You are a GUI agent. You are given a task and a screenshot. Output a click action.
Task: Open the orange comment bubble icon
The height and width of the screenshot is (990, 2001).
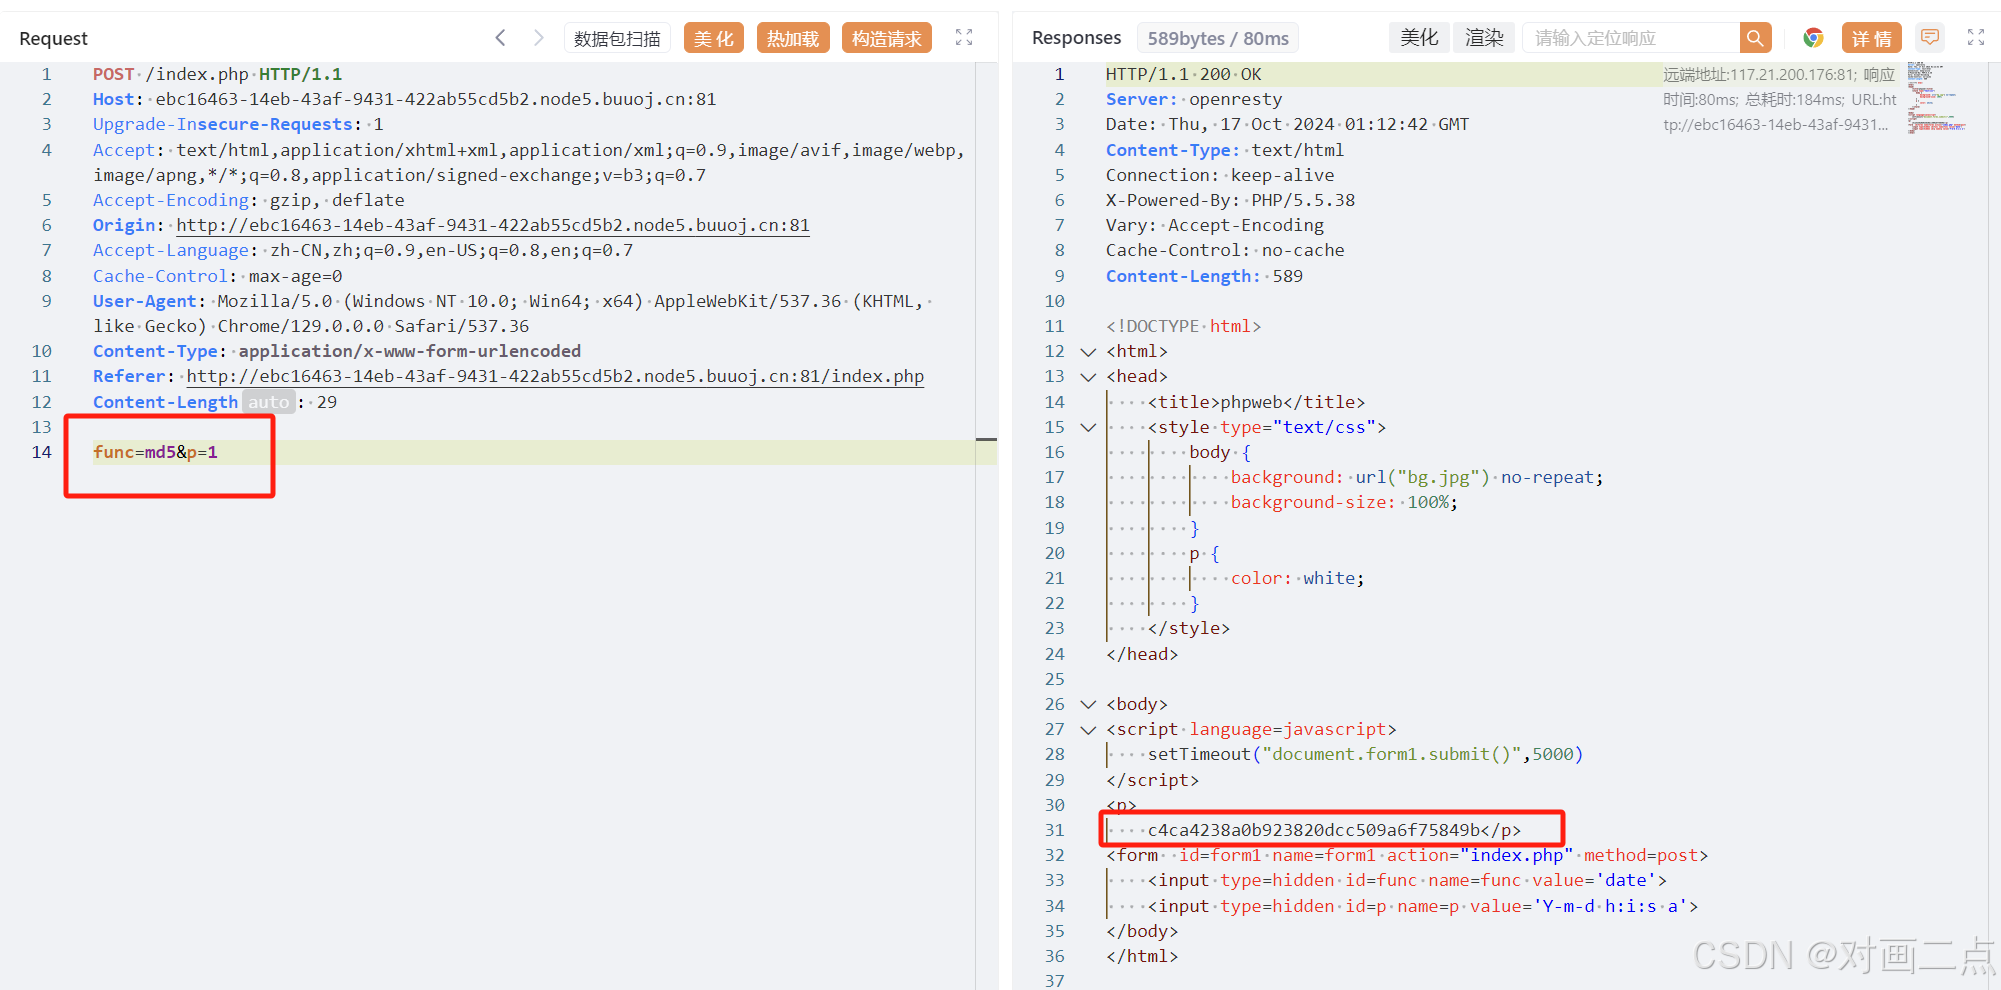pos(1930,38)
